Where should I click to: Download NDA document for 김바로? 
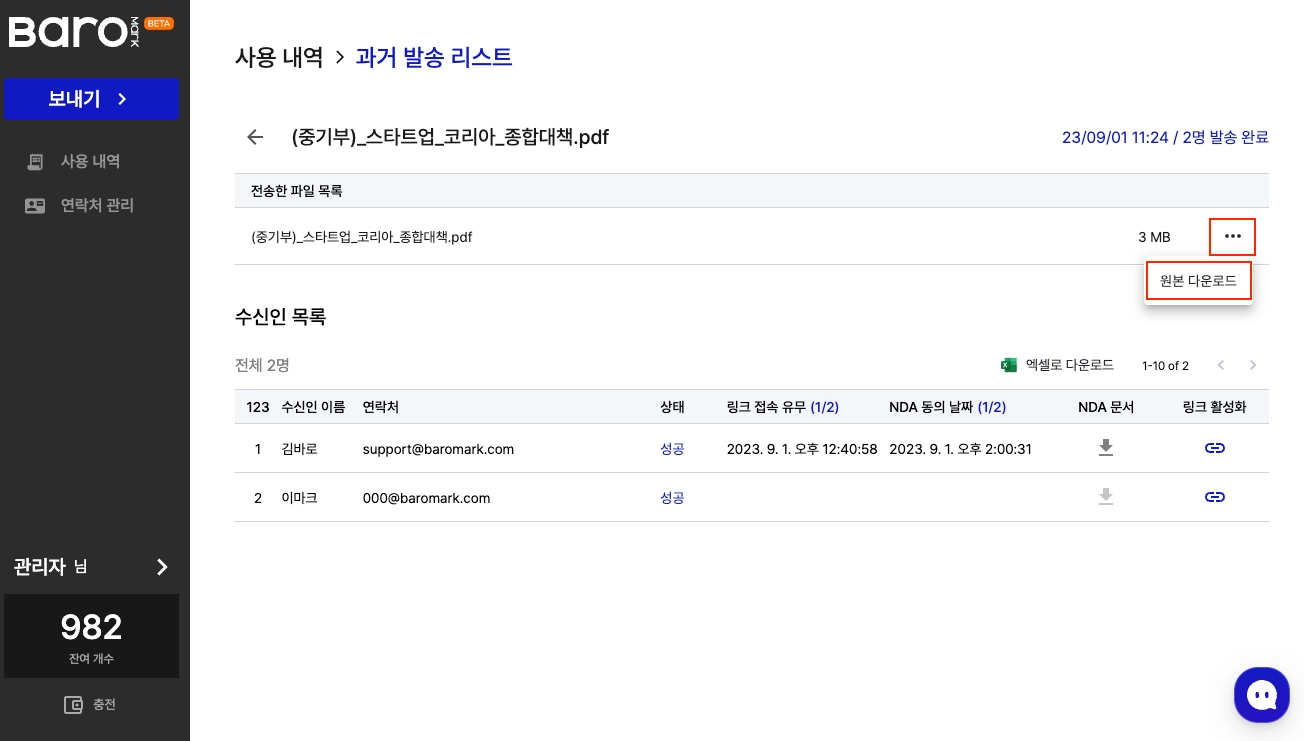[1106, 448]
